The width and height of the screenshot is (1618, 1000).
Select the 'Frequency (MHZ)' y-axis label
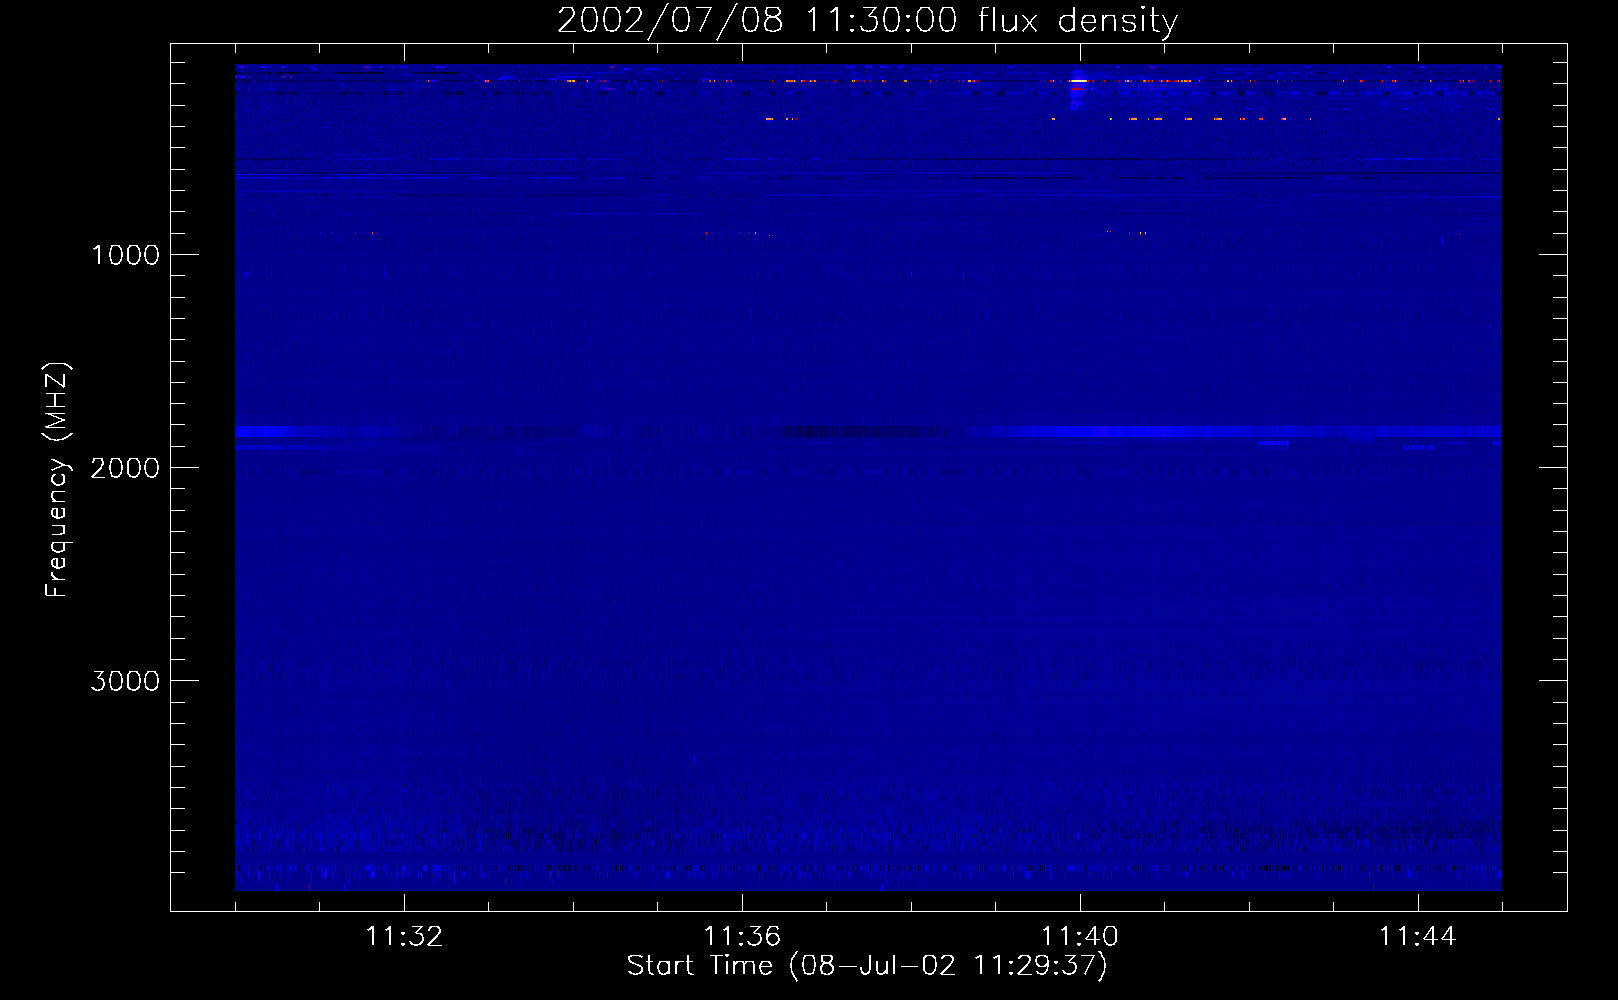pyautogui.click(x=57, y=480)
